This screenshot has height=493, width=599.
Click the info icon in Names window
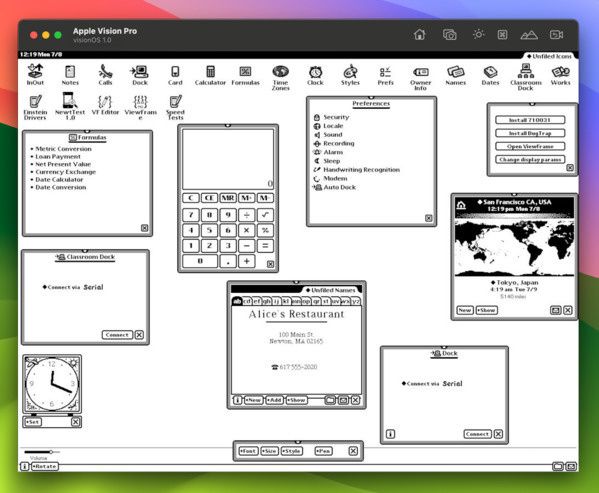click(237, 400)
